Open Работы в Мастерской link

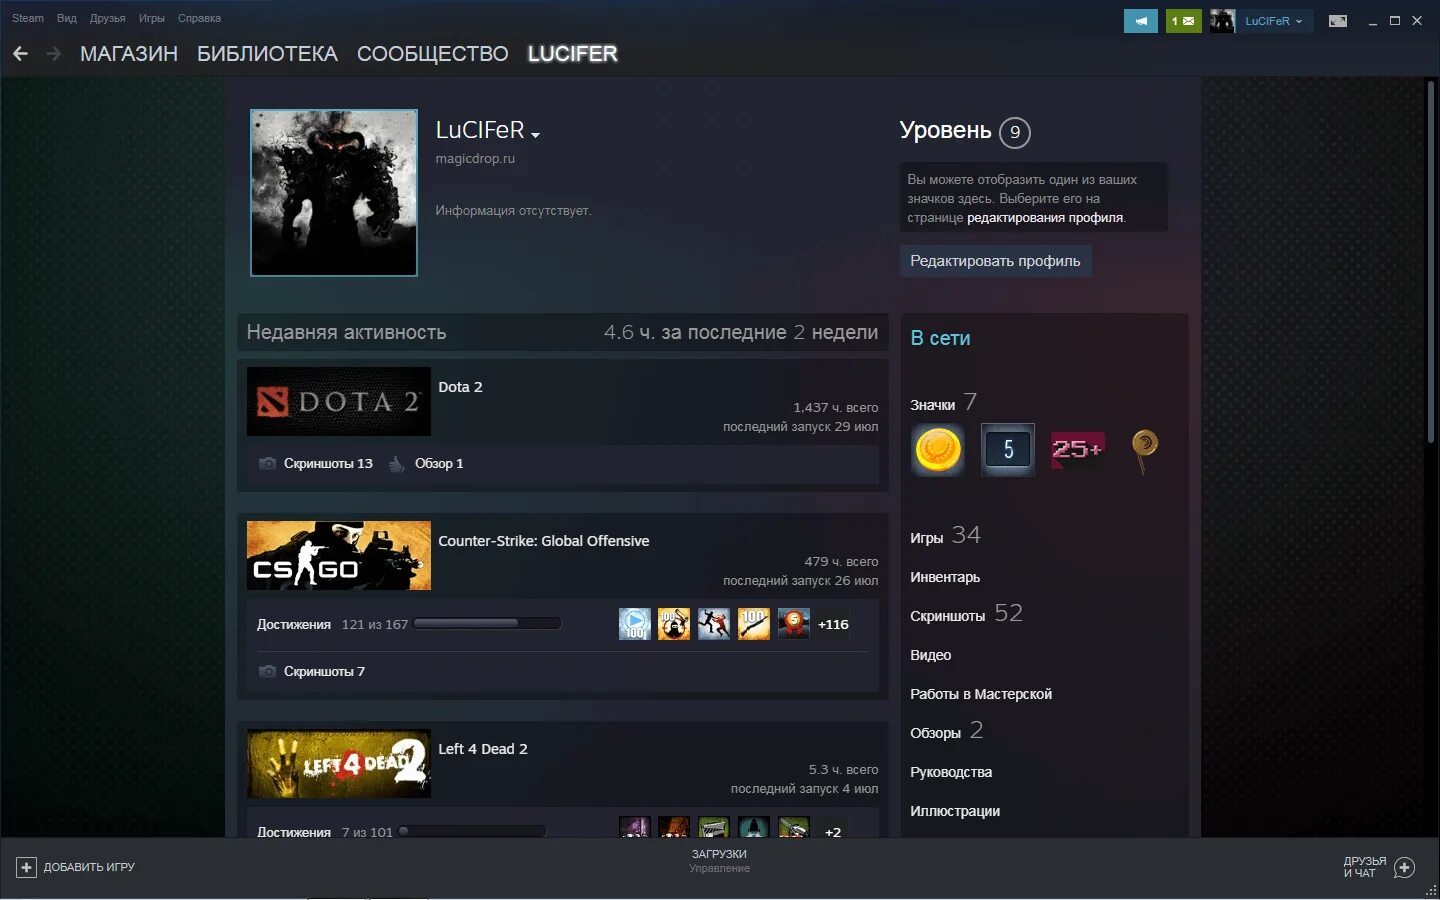coord(981,694)
